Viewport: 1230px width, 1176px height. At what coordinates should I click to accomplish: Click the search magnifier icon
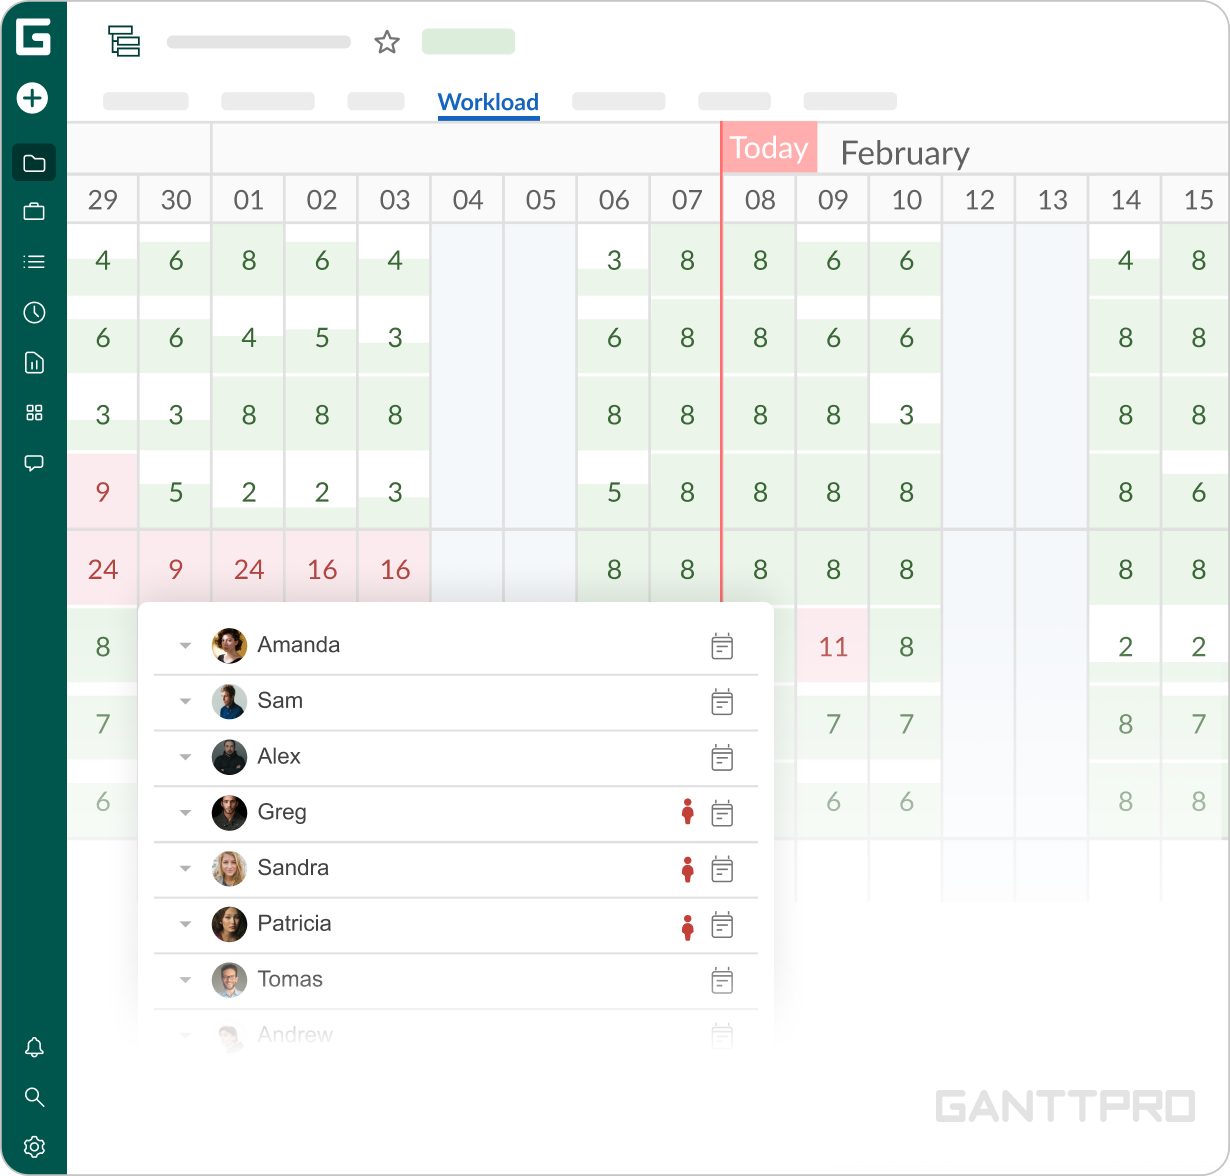coord(34,1097)
